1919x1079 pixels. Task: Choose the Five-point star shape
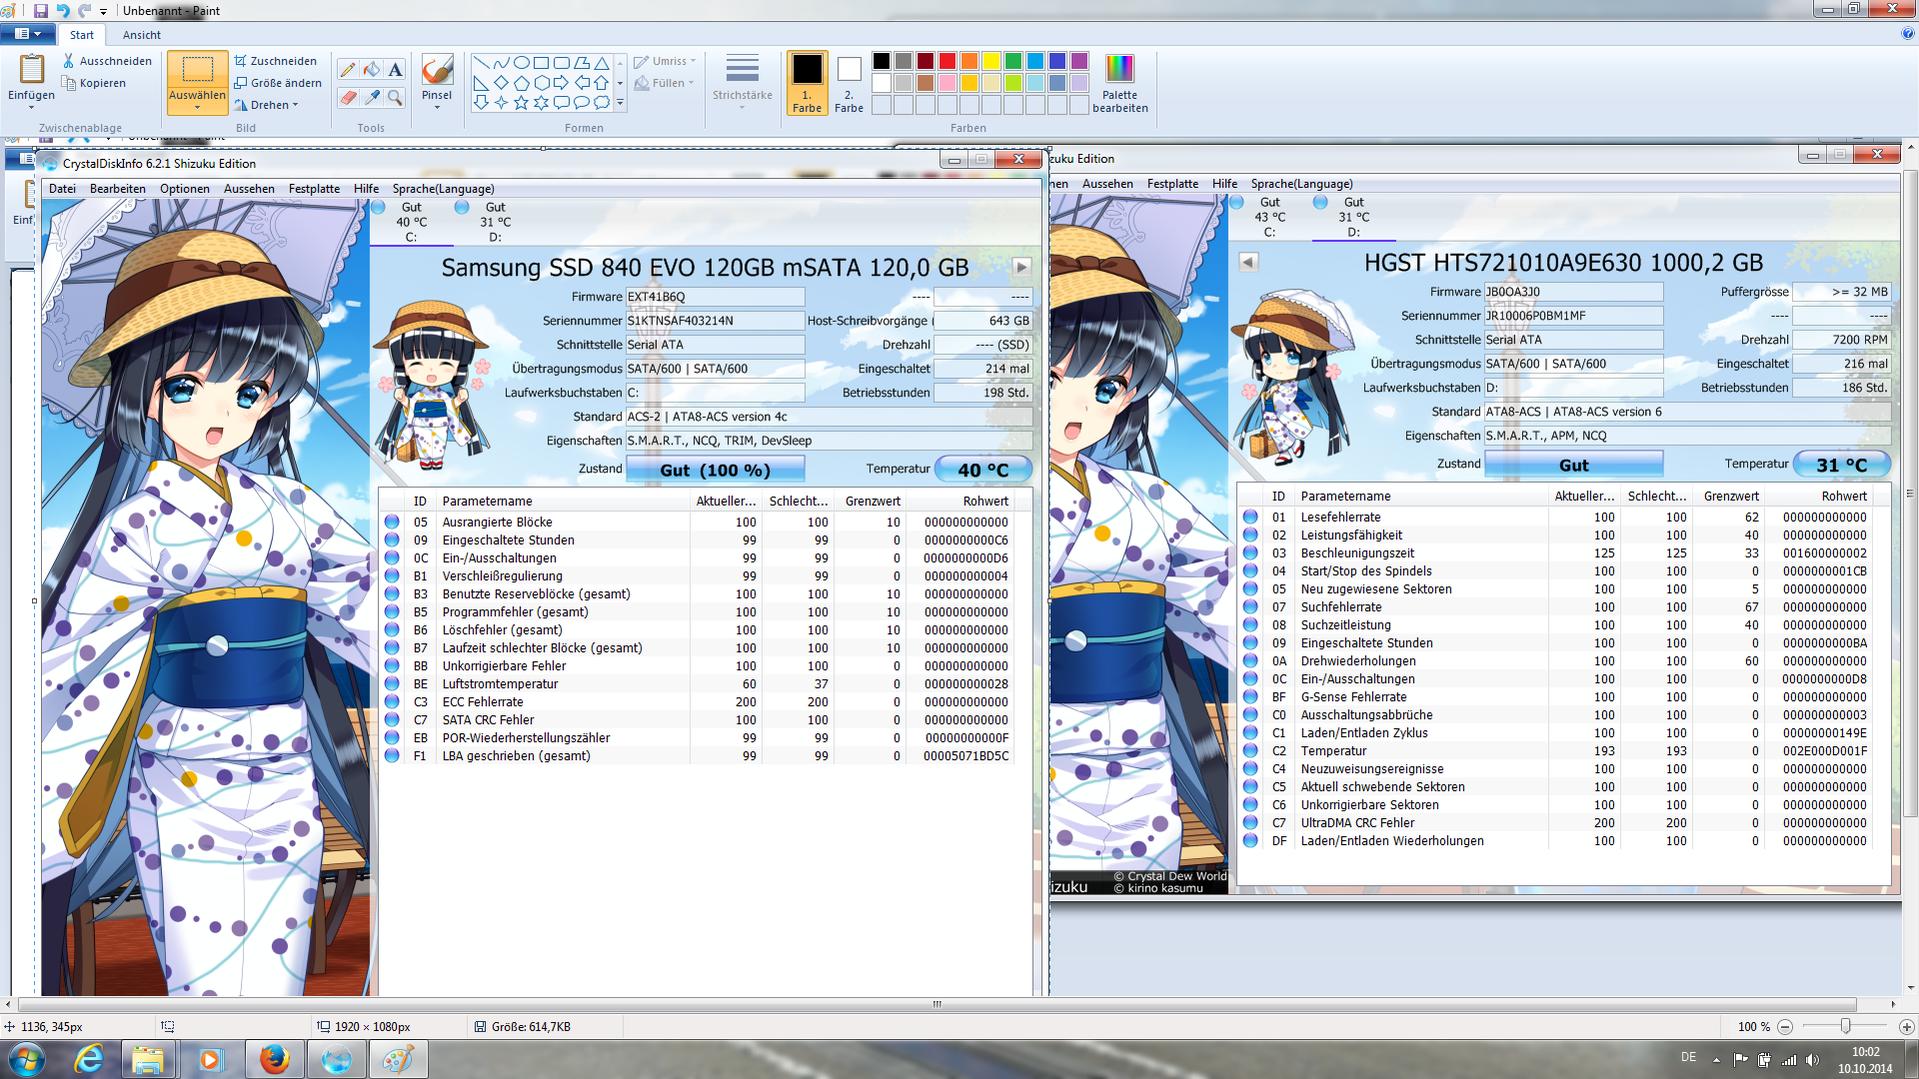pos(521,102)
